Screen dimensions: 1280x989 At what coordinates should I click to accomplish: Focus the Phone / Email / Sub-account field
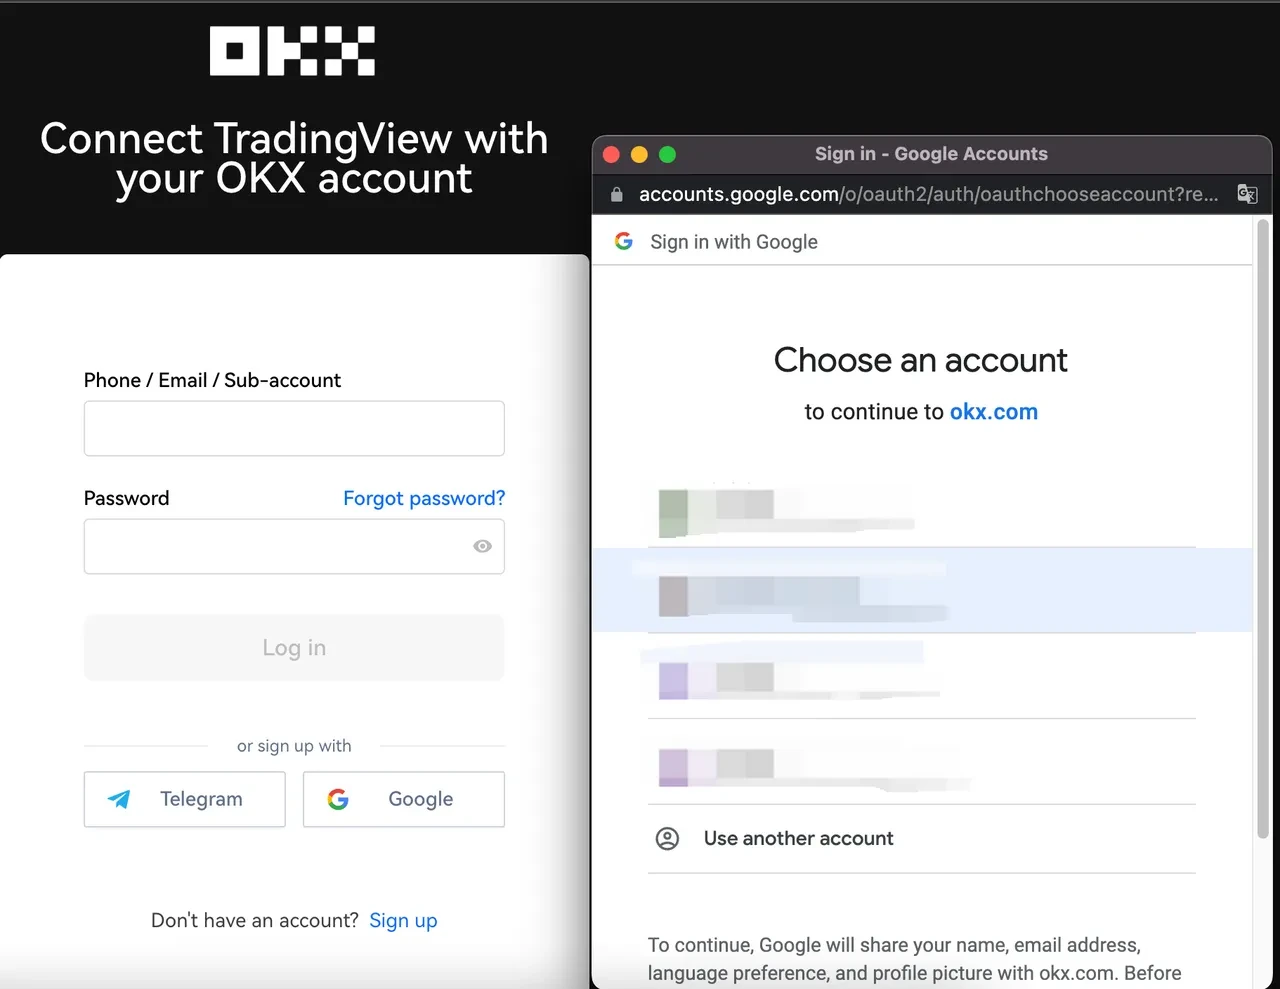pos(294,428)
